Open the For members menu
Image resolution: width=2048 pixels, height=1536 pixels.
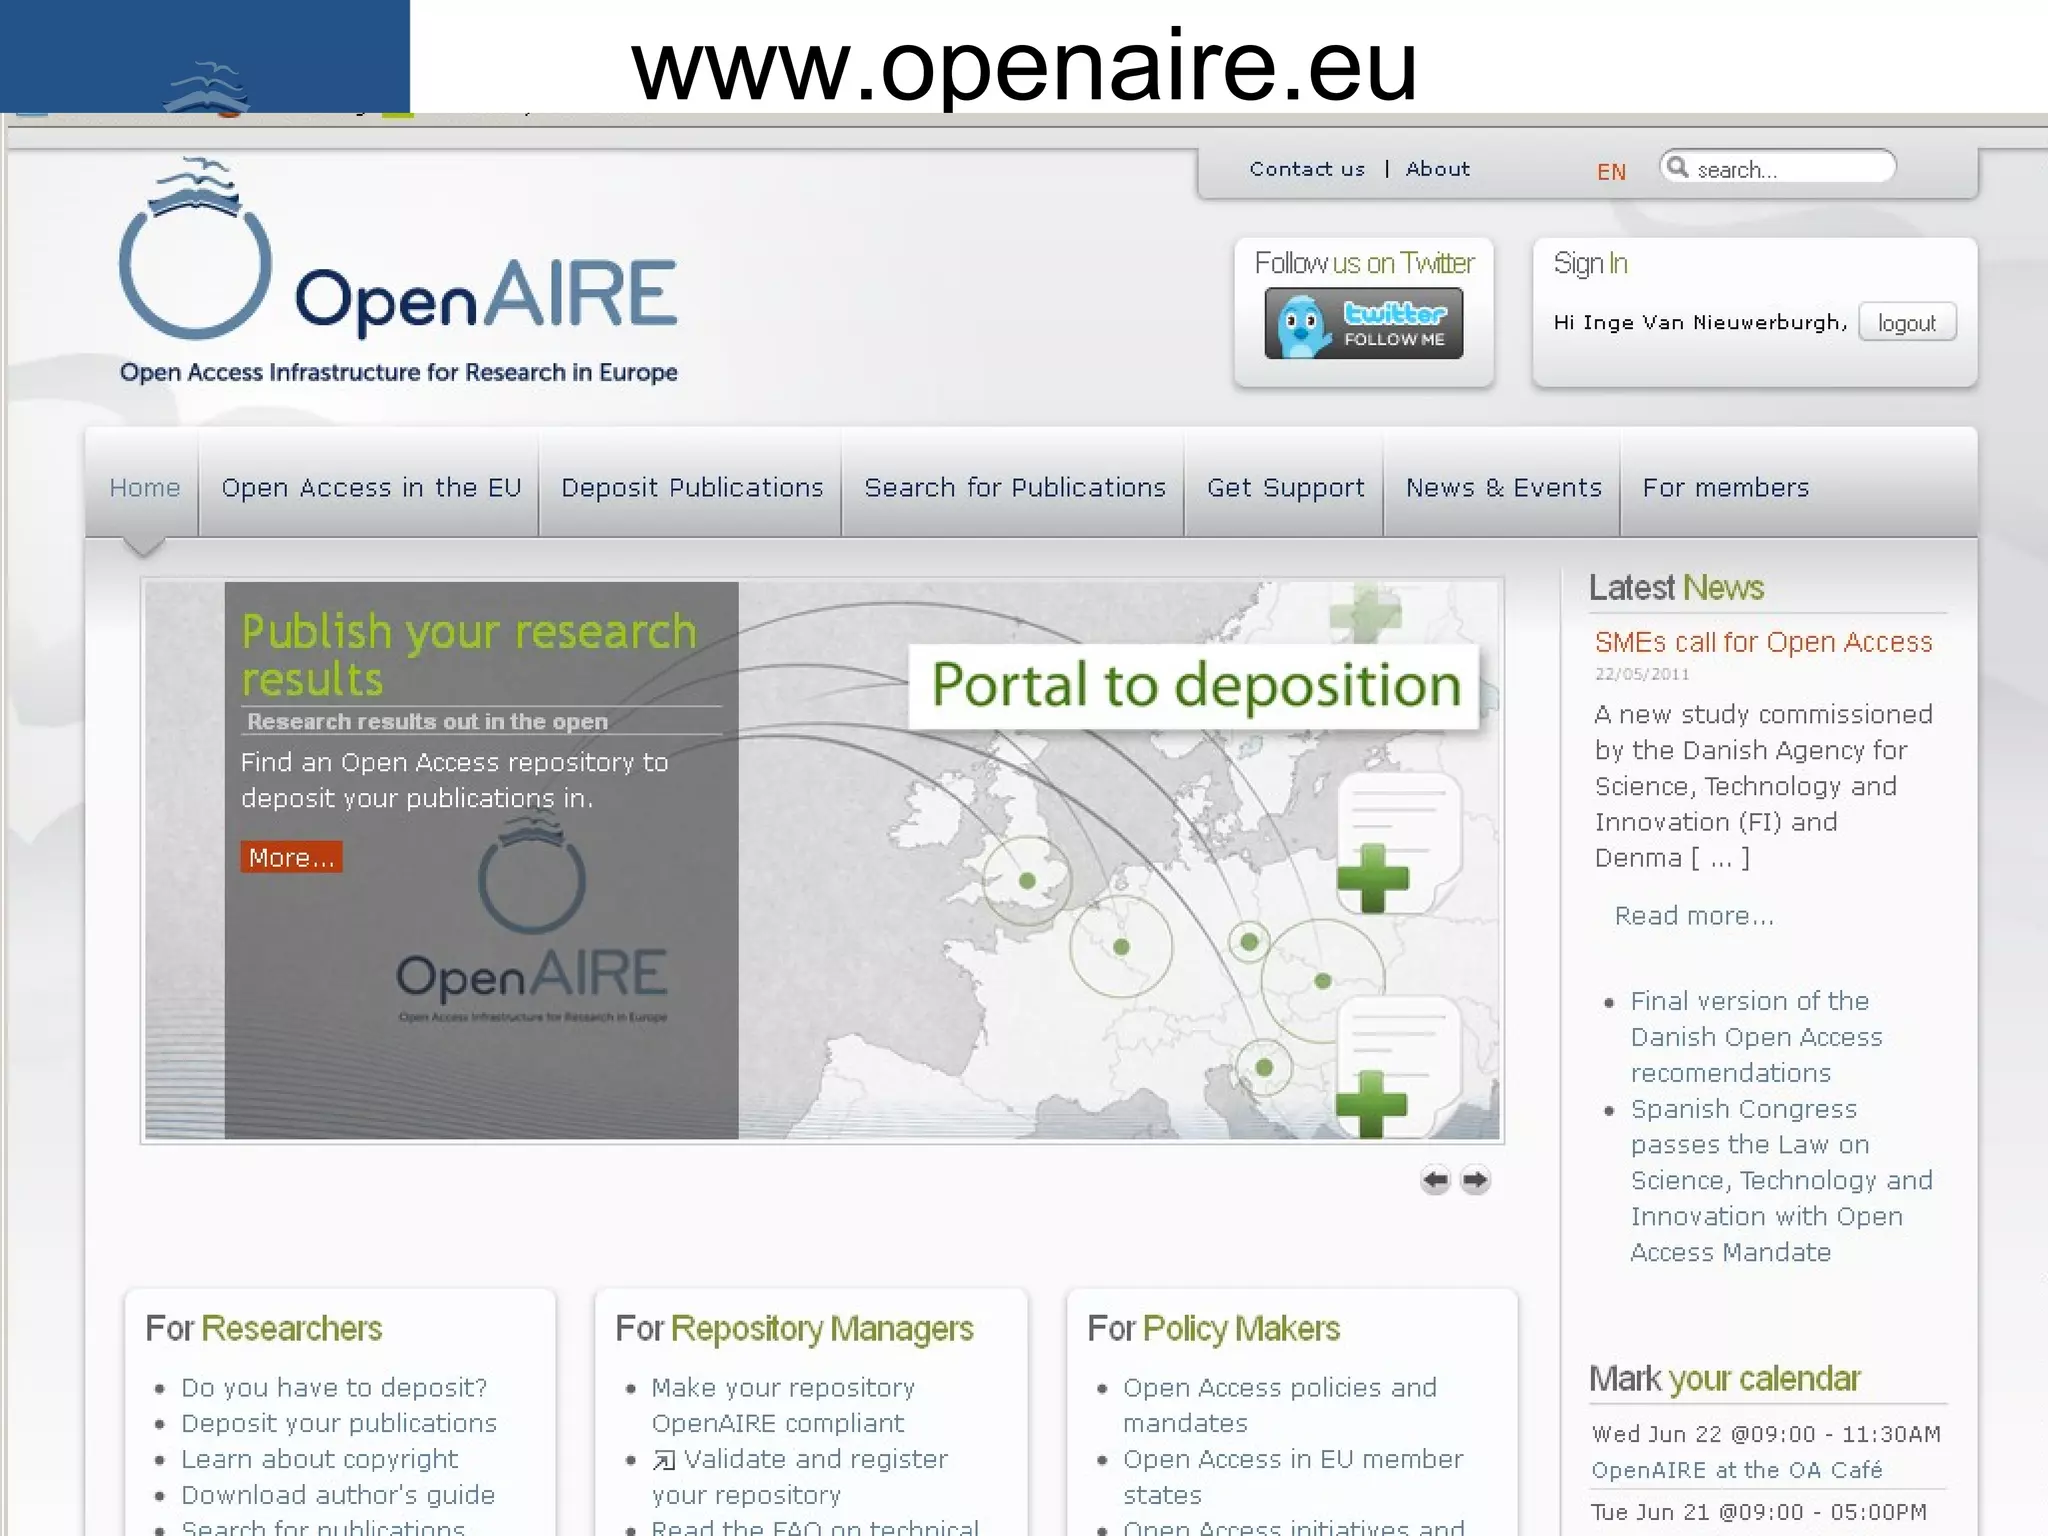1726,487
